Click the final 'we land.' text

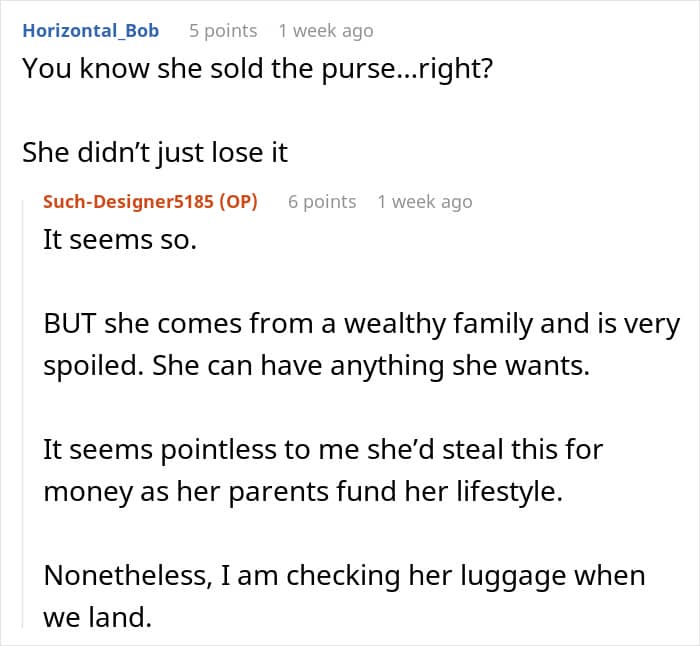point(97,617)
